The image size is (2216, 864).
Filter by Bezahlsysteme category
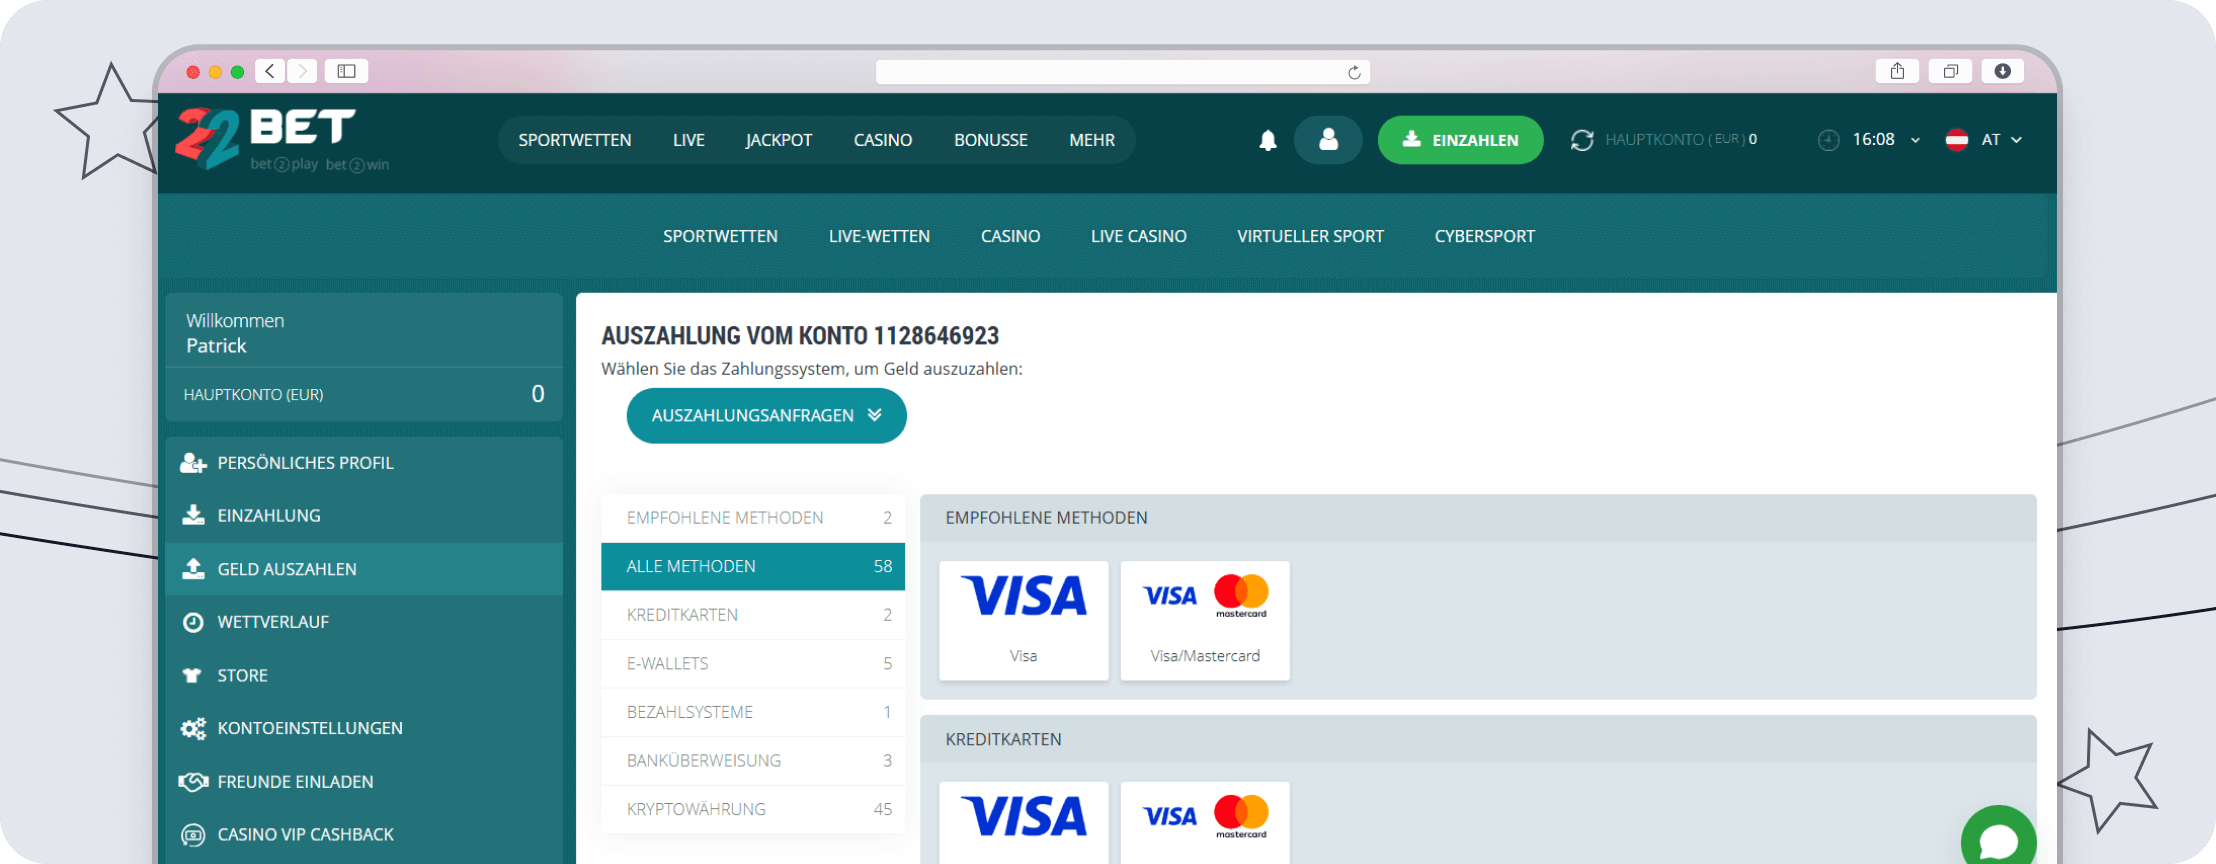click(753, 712)
